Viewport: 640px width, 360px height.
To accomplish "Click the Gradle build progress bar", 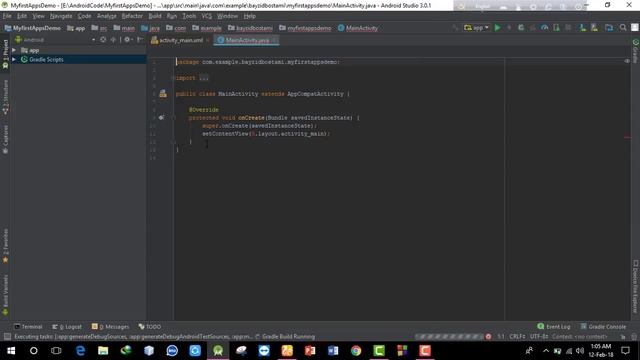I will [449, 337].
